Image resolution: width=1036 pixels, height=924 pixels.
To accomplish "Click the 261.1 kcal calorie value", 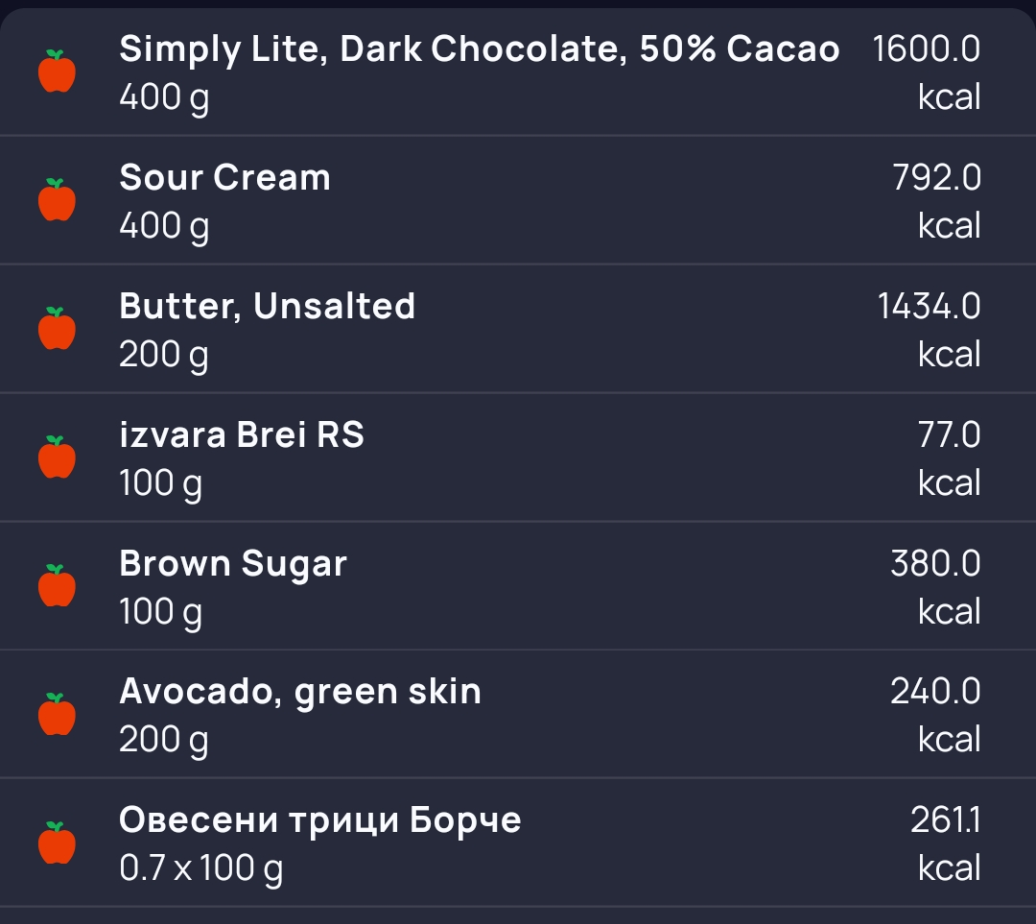I will coord(945,843).
